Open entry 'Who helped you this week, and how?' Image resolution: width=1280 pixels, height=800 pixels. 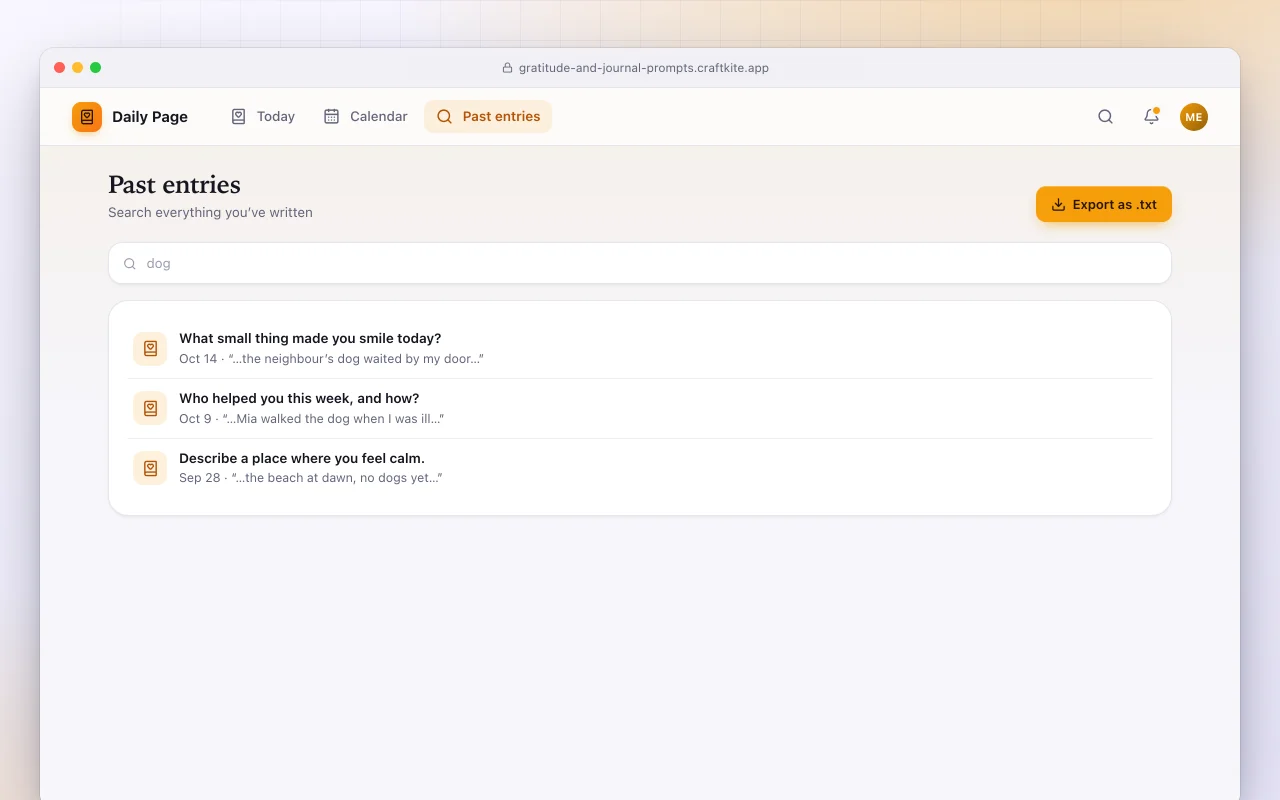640,408
